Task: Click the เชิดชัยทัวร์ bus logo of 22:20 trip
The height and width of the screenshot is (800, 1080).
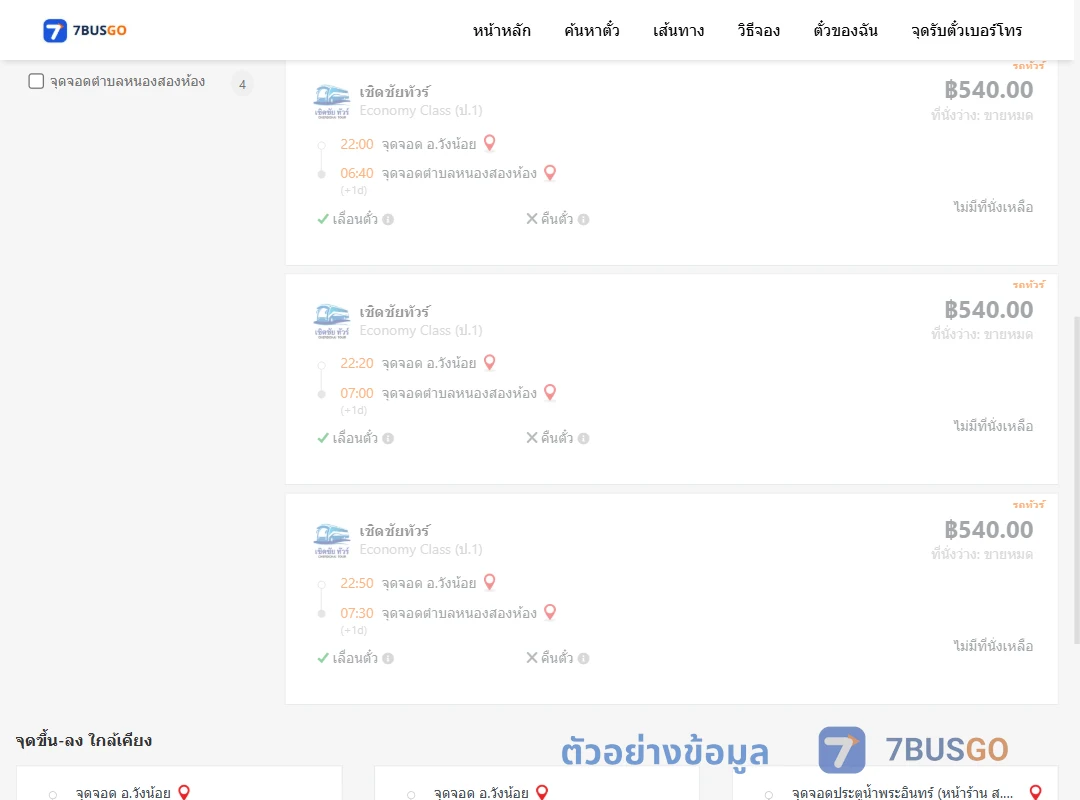Action: click(x=332, y=321)
